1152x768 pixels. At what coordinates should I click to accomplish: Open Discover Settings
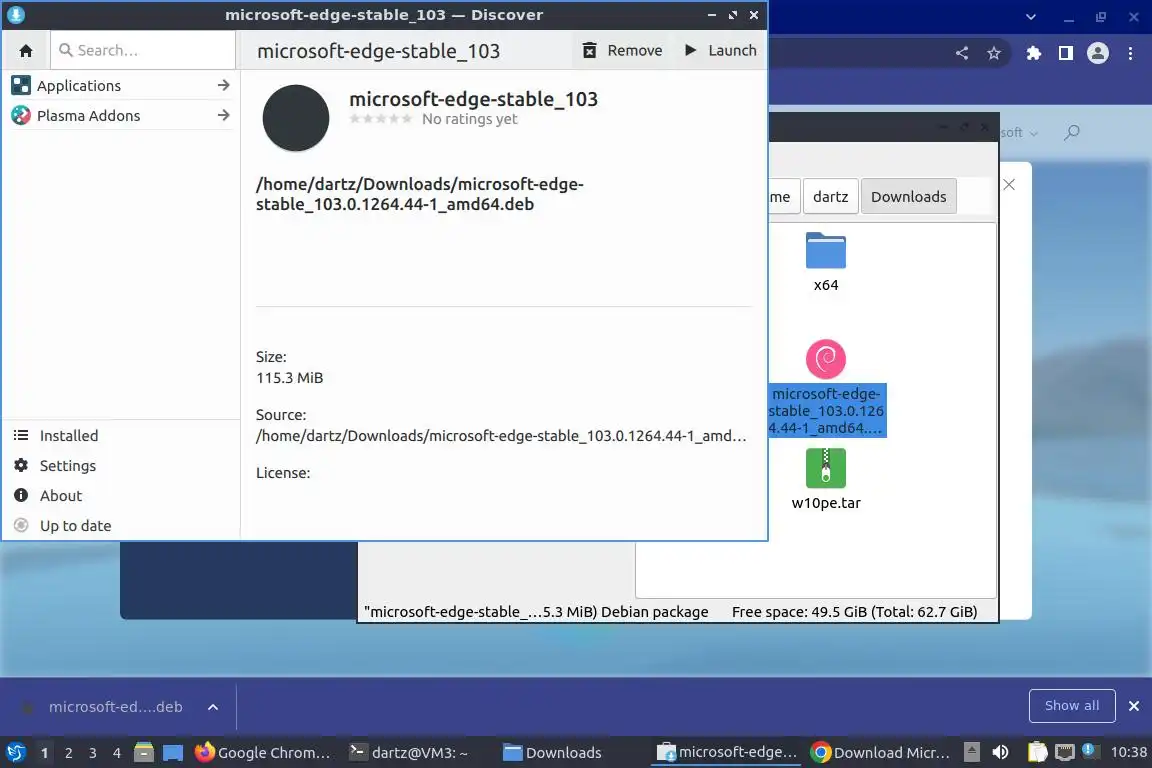[x=120, y=466]
